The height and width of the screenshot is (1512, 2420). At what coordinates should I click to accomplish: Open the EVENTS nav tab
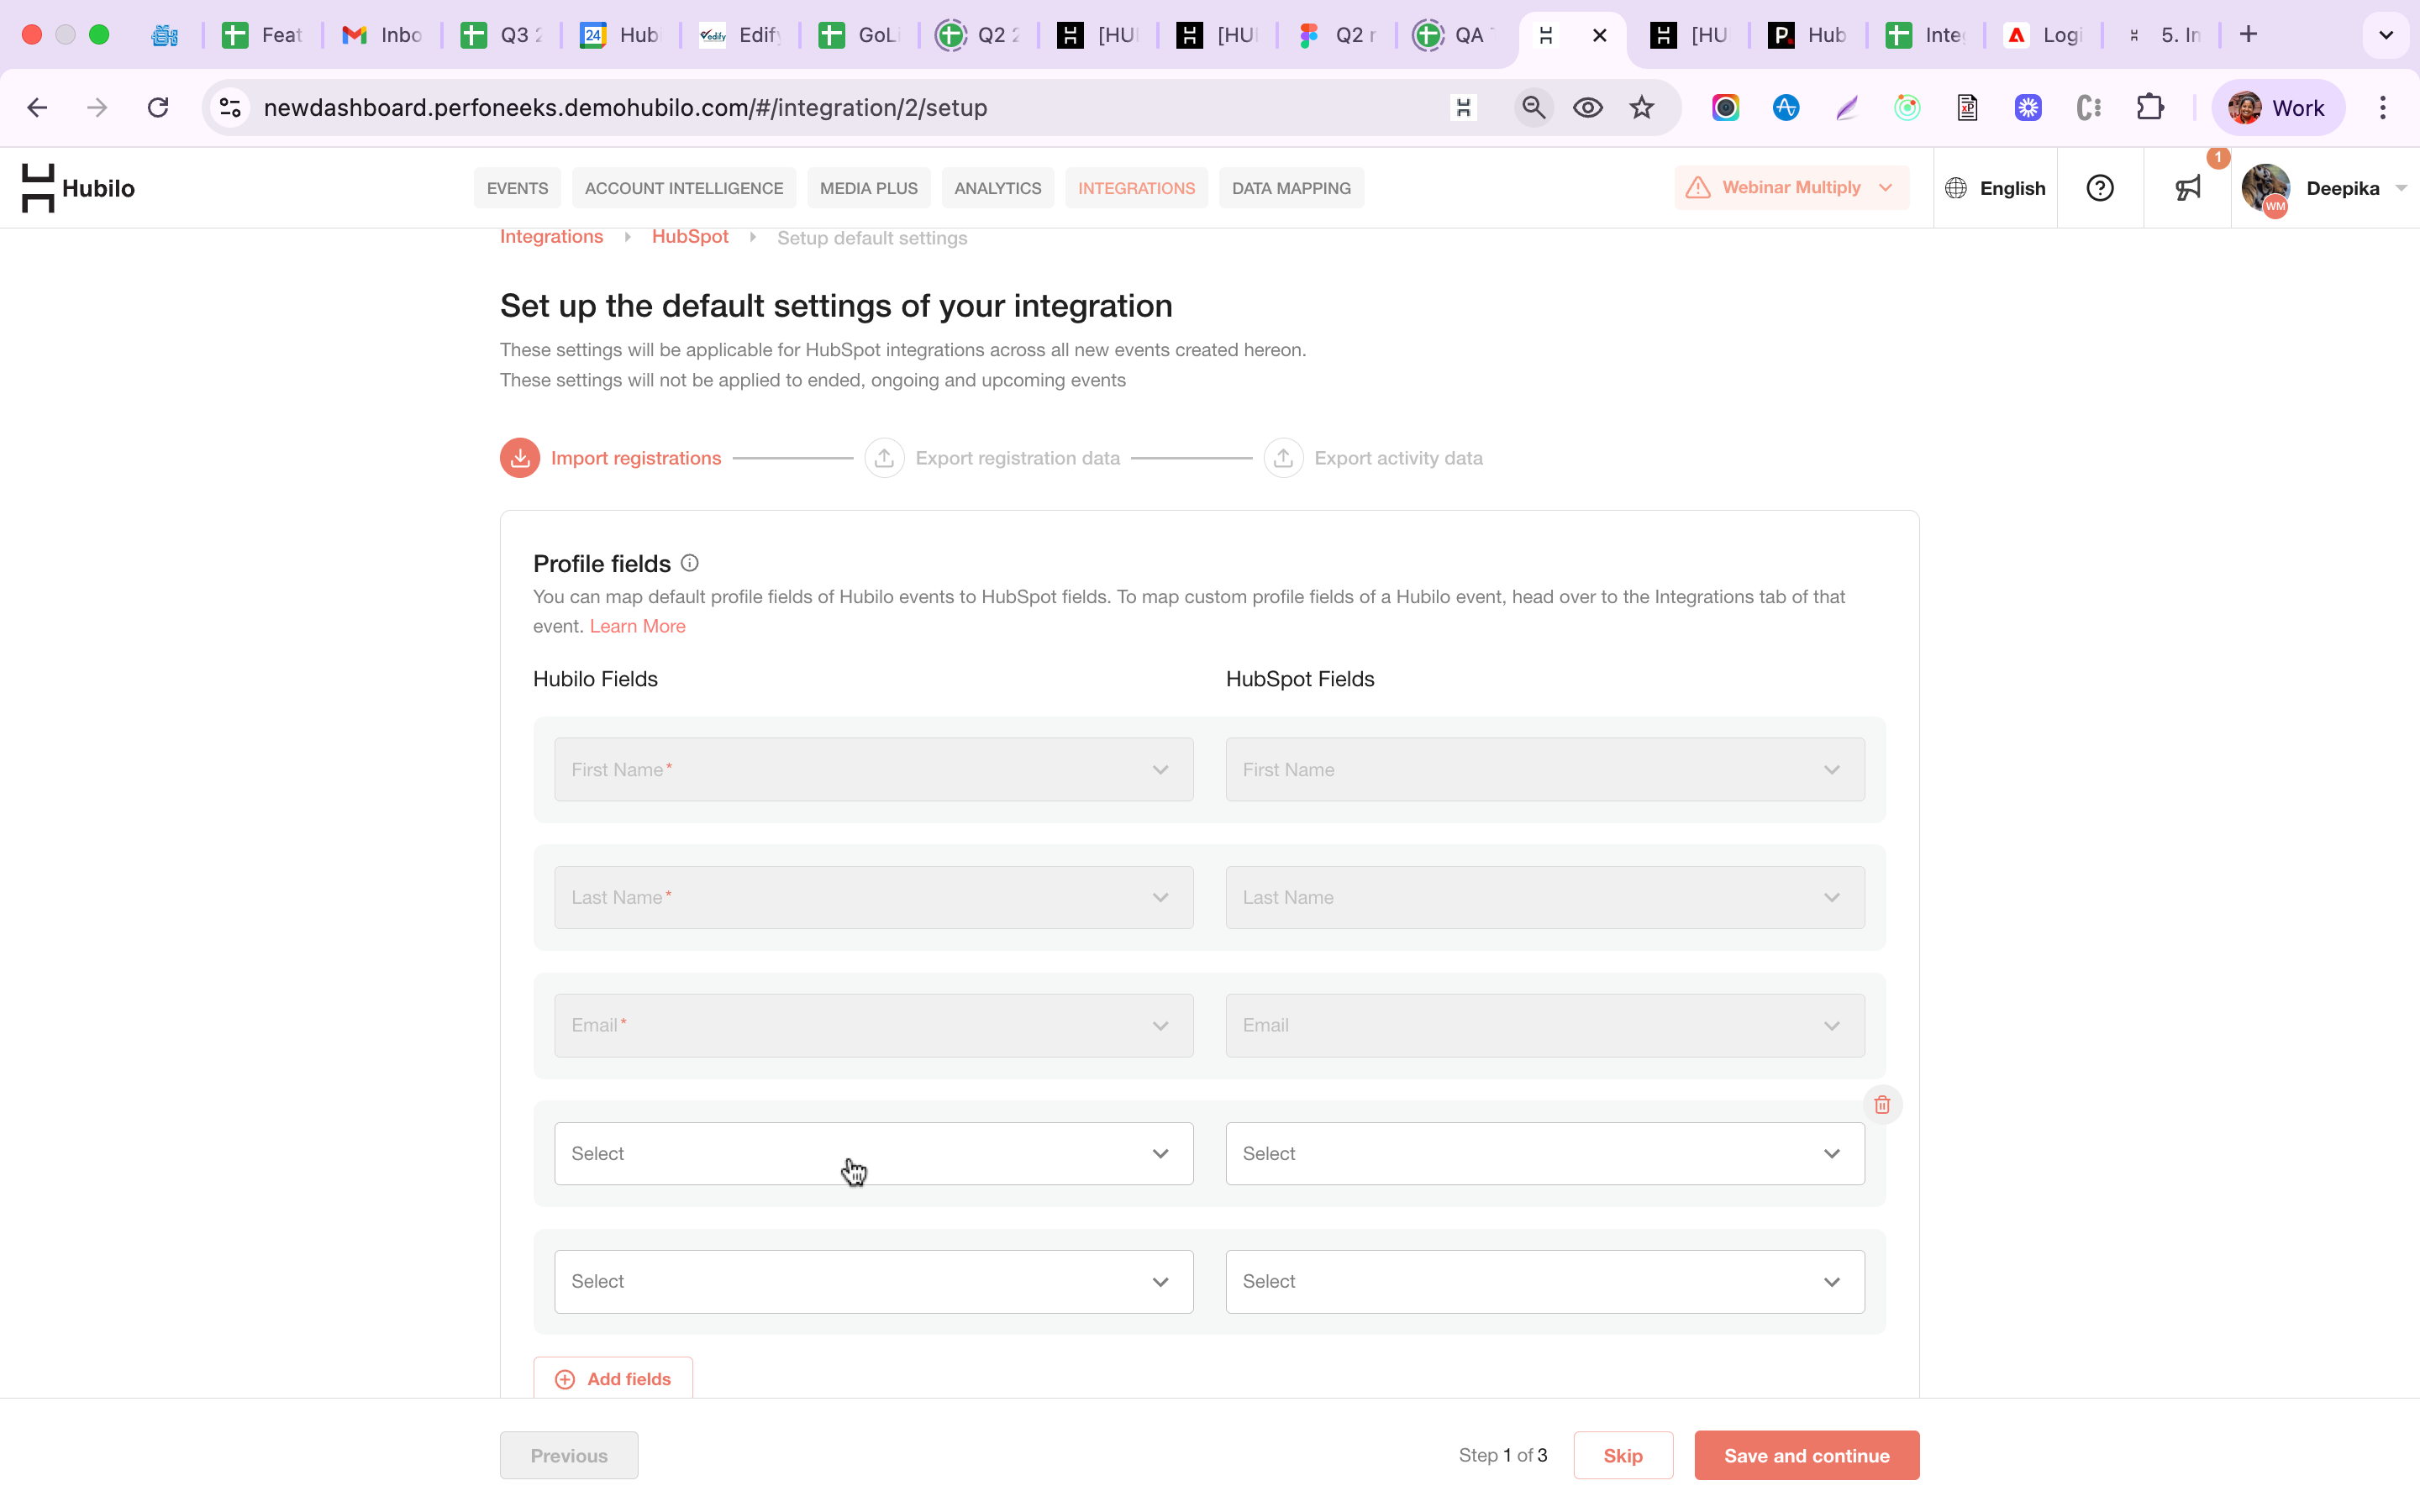pyautogui.click(x=517, y=188)
